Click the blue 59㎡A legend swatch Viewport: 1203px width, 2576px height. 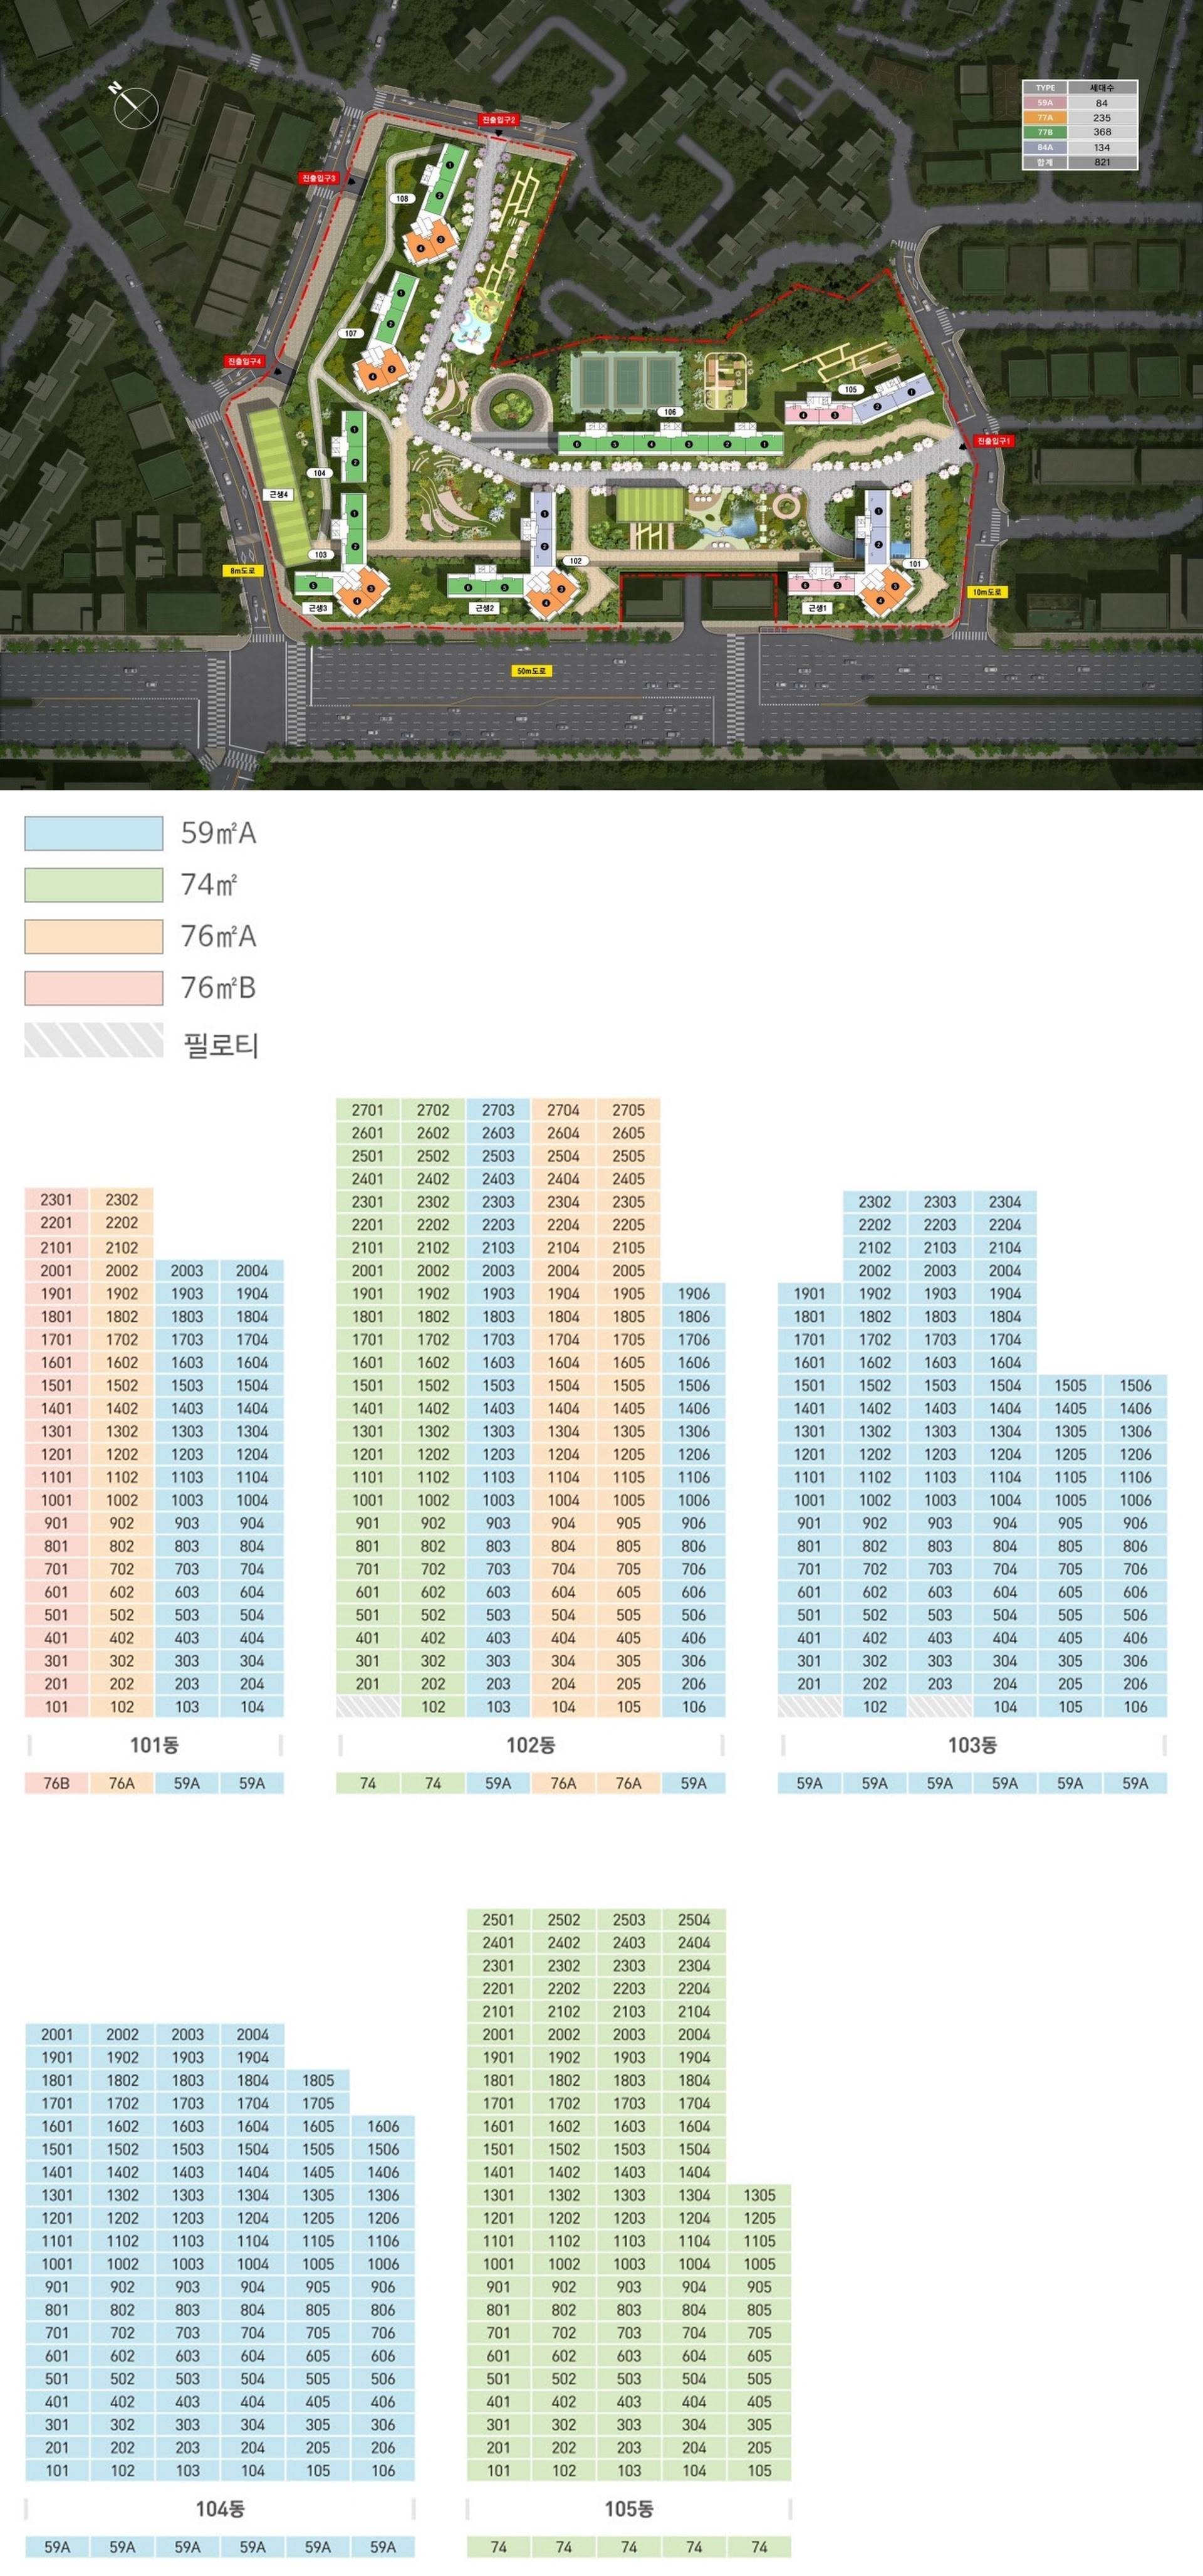[94, 833]
